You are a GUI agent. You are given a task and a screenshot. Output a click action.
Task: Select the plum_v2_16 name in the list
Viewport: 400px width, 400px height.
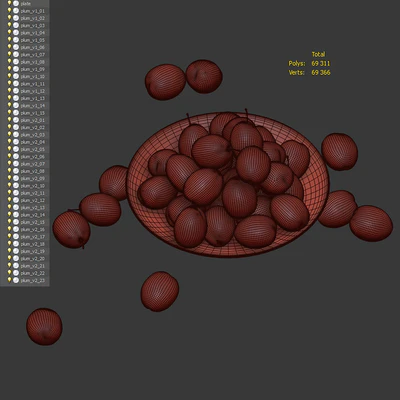(x=32, y=229)
